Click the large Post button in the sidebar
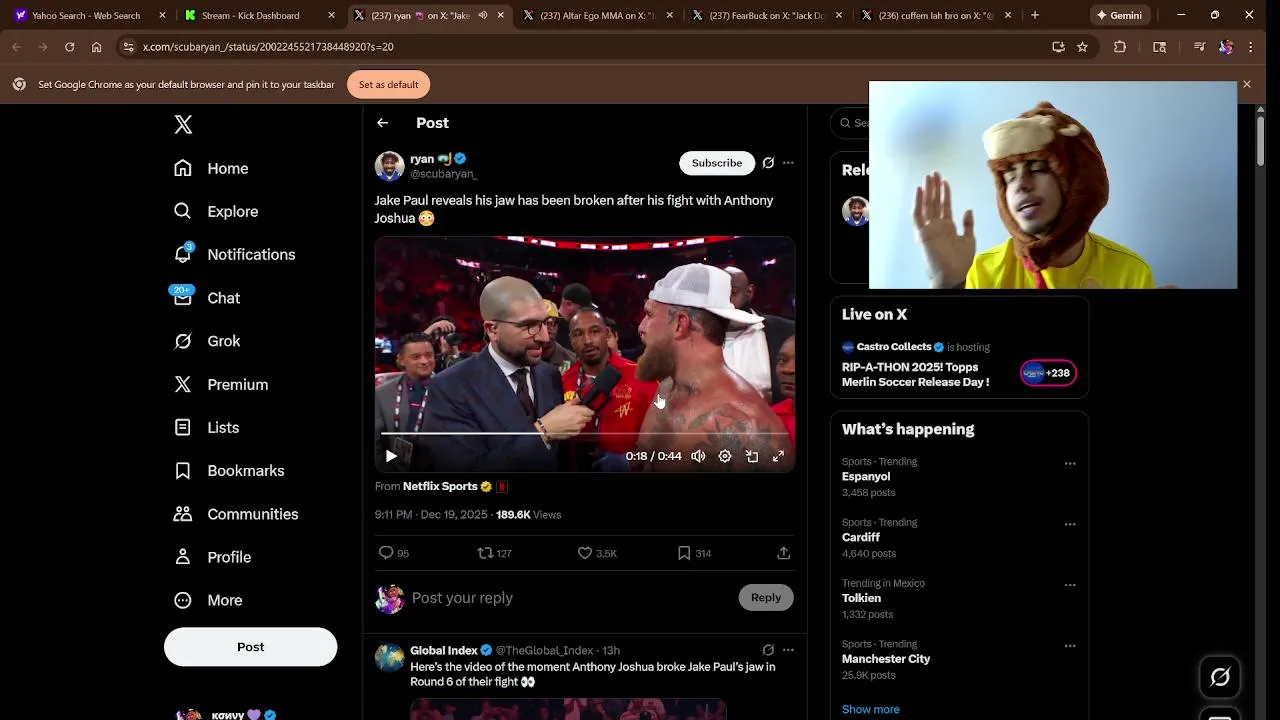This screenshot has height=720, width=1280. click(x=251, y=647)
